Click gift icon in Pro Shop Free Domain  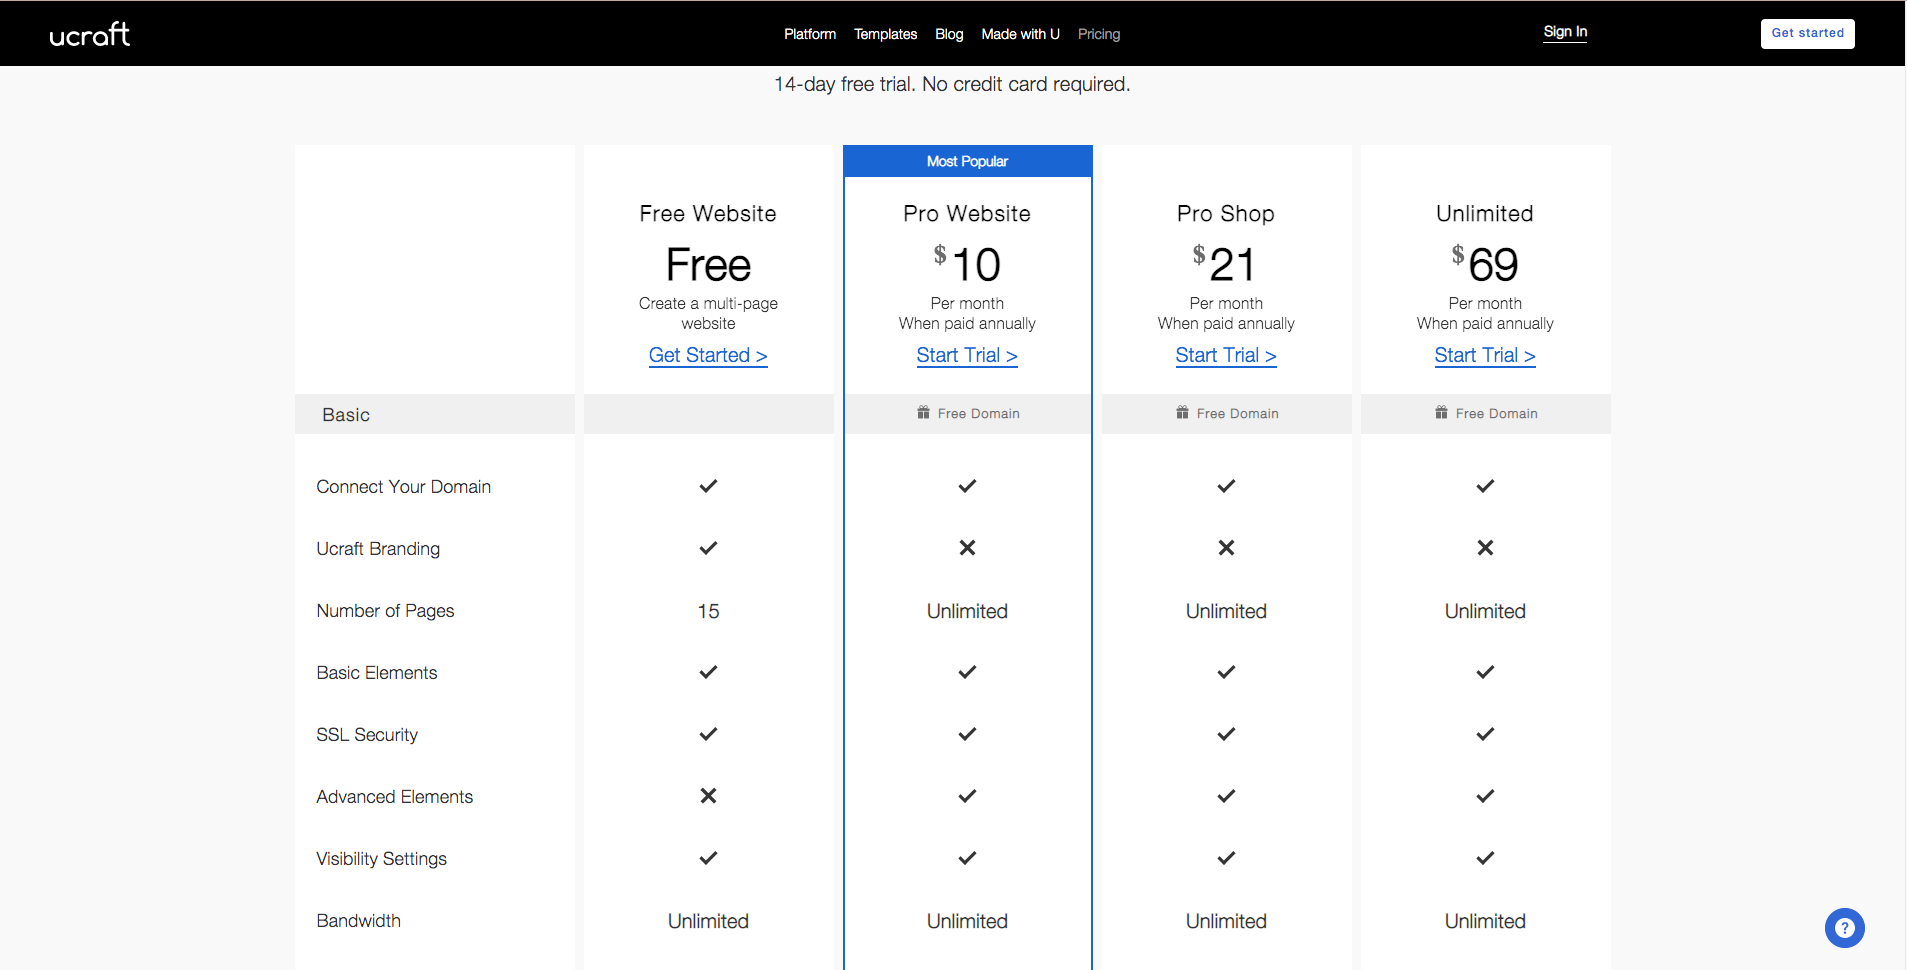pos(1182,413)
